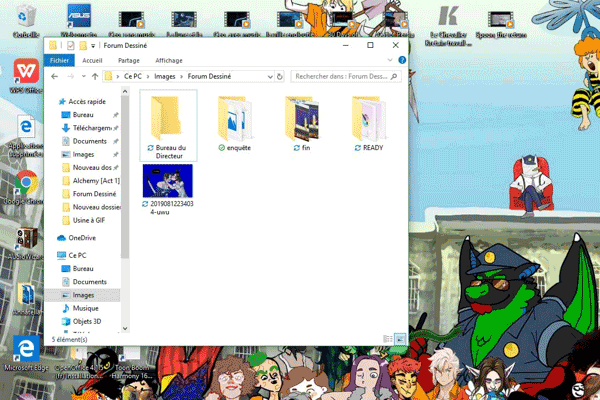Open Explorer help icon
This screenshot has width=600, height=400.
402,60
